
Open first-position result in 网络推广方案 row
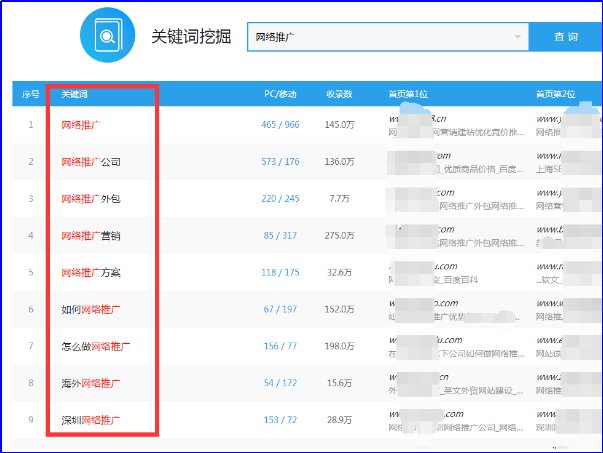[x=434, y=273]
